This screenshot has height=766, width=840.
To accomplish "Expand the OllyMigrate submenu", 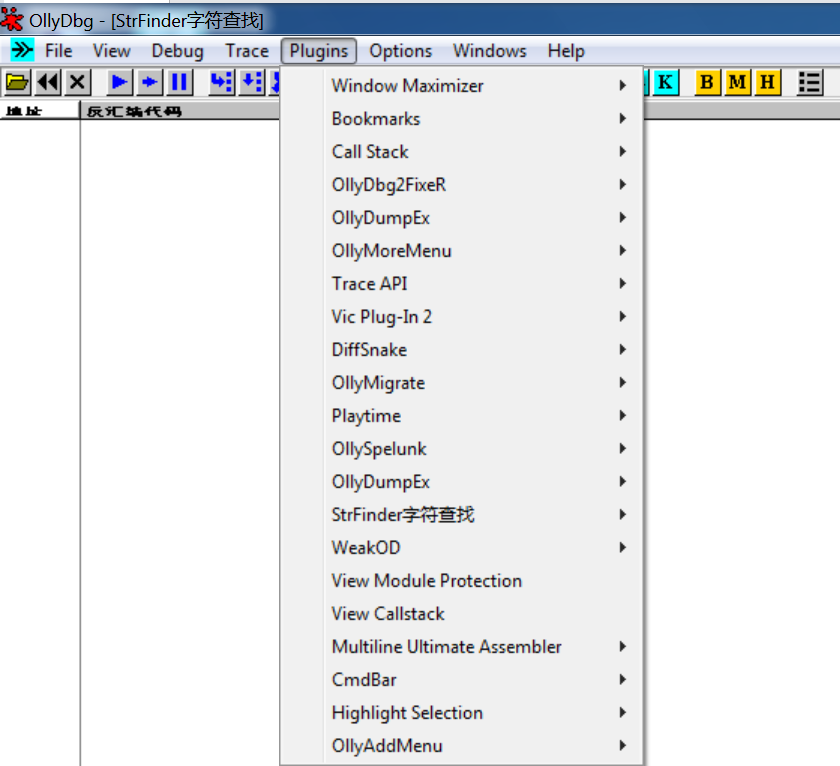I will tap(462, 382).
